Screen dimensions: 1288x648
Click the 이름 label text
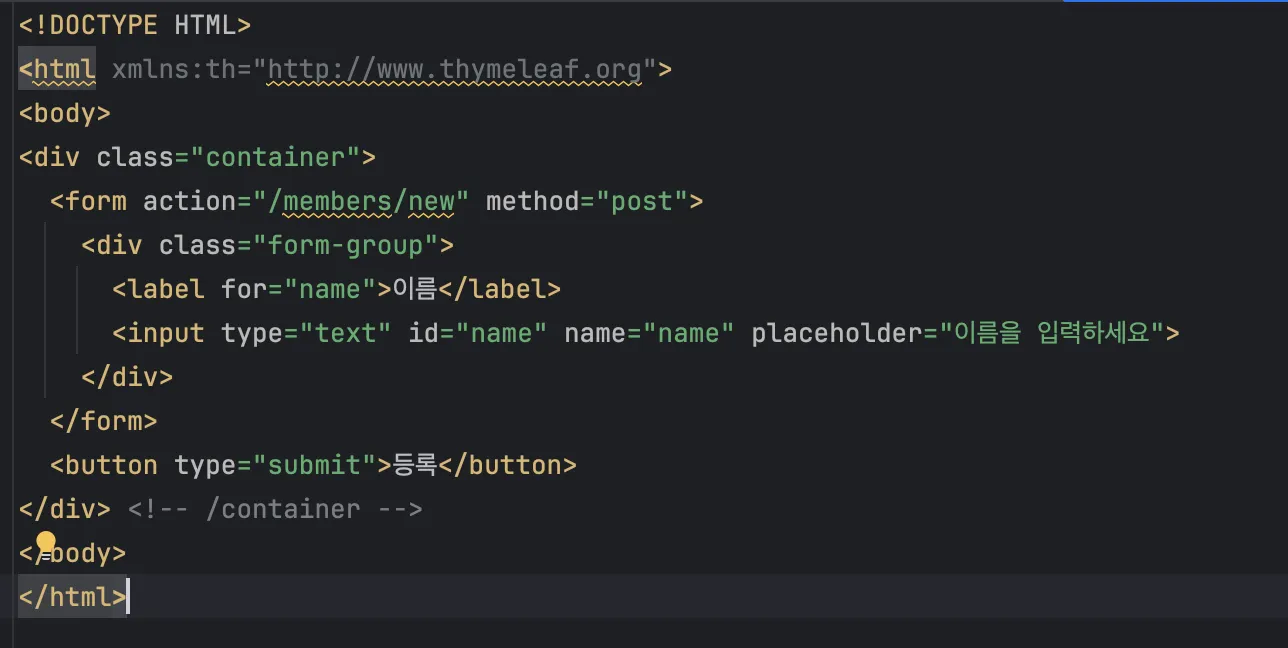pos(415,289)
